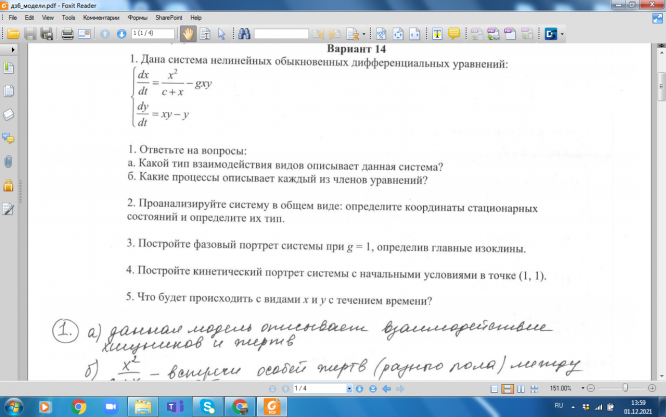Click the zoom out minus button
The width and height of the screenshot is (666, 417).
click(x=591, y=388)
